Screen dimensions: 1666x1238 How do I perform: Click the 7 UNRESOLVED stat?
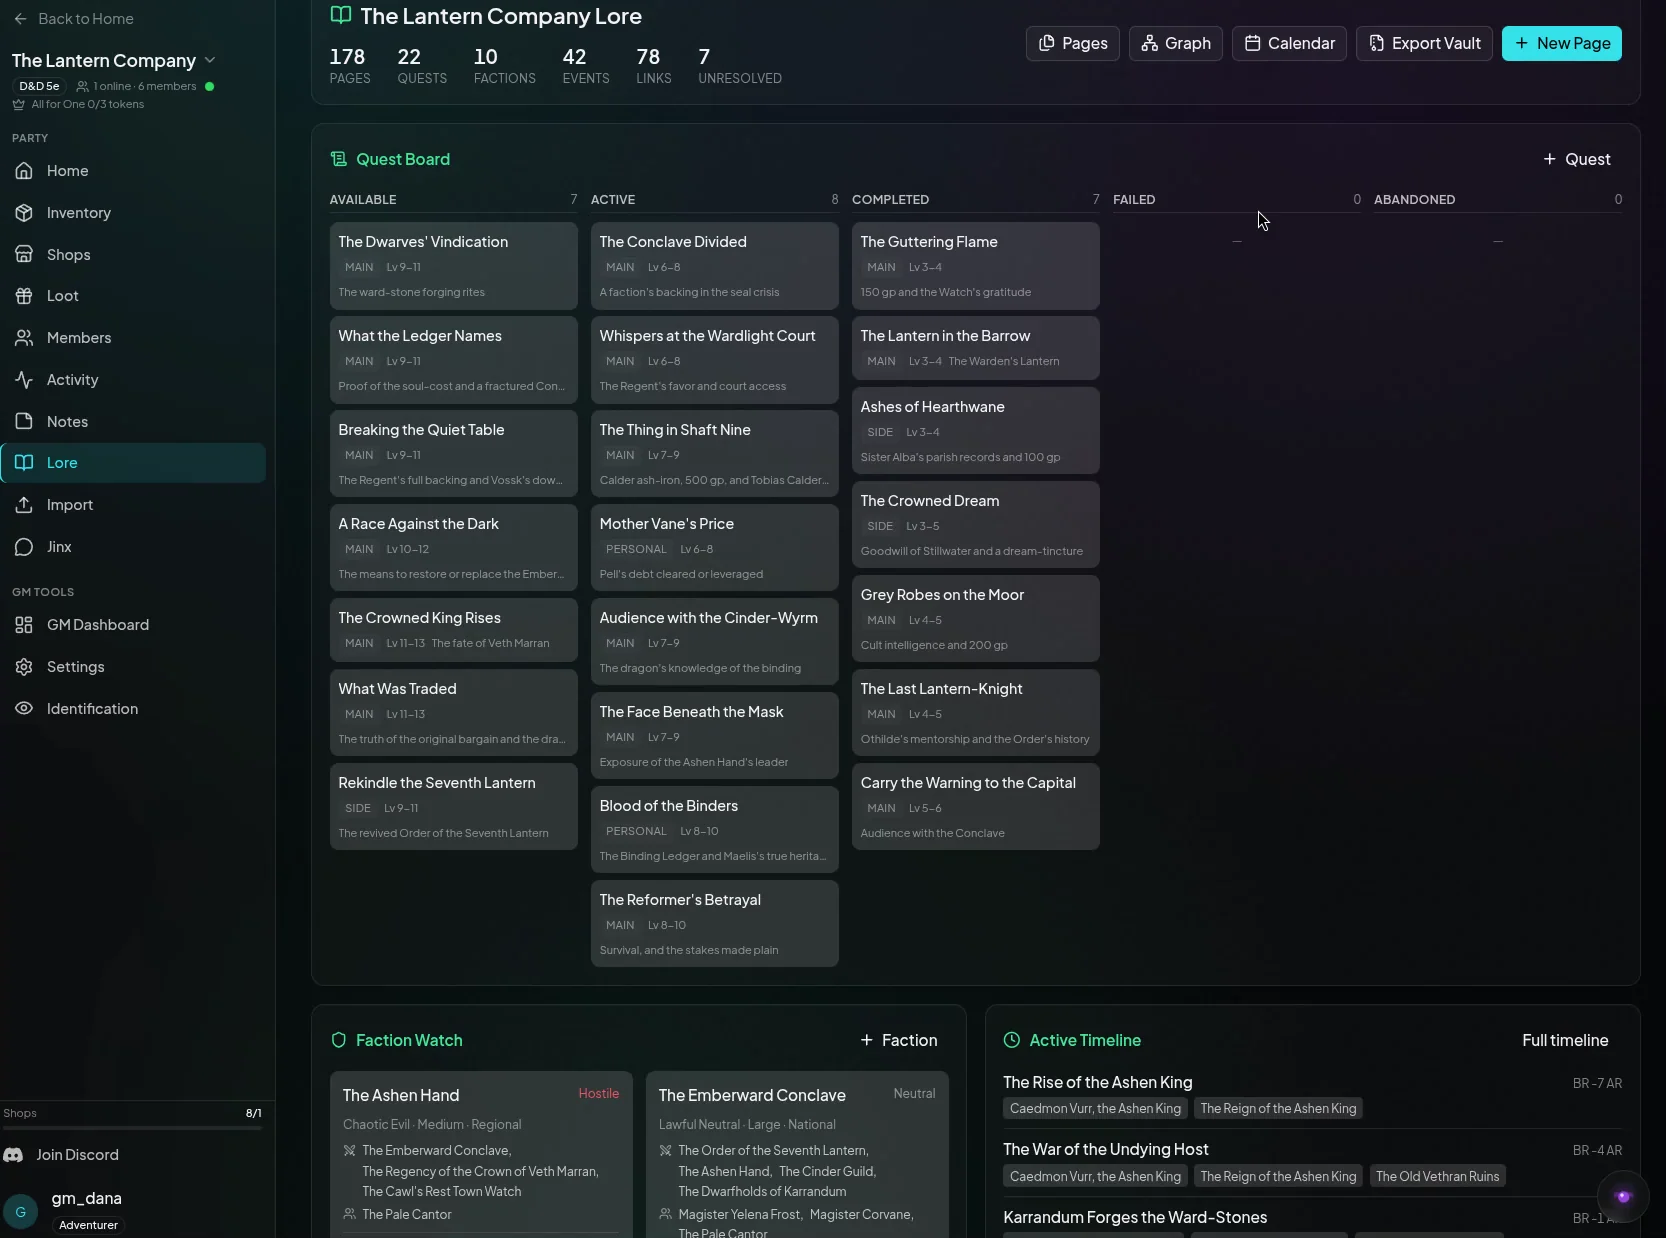coord(740,66)
